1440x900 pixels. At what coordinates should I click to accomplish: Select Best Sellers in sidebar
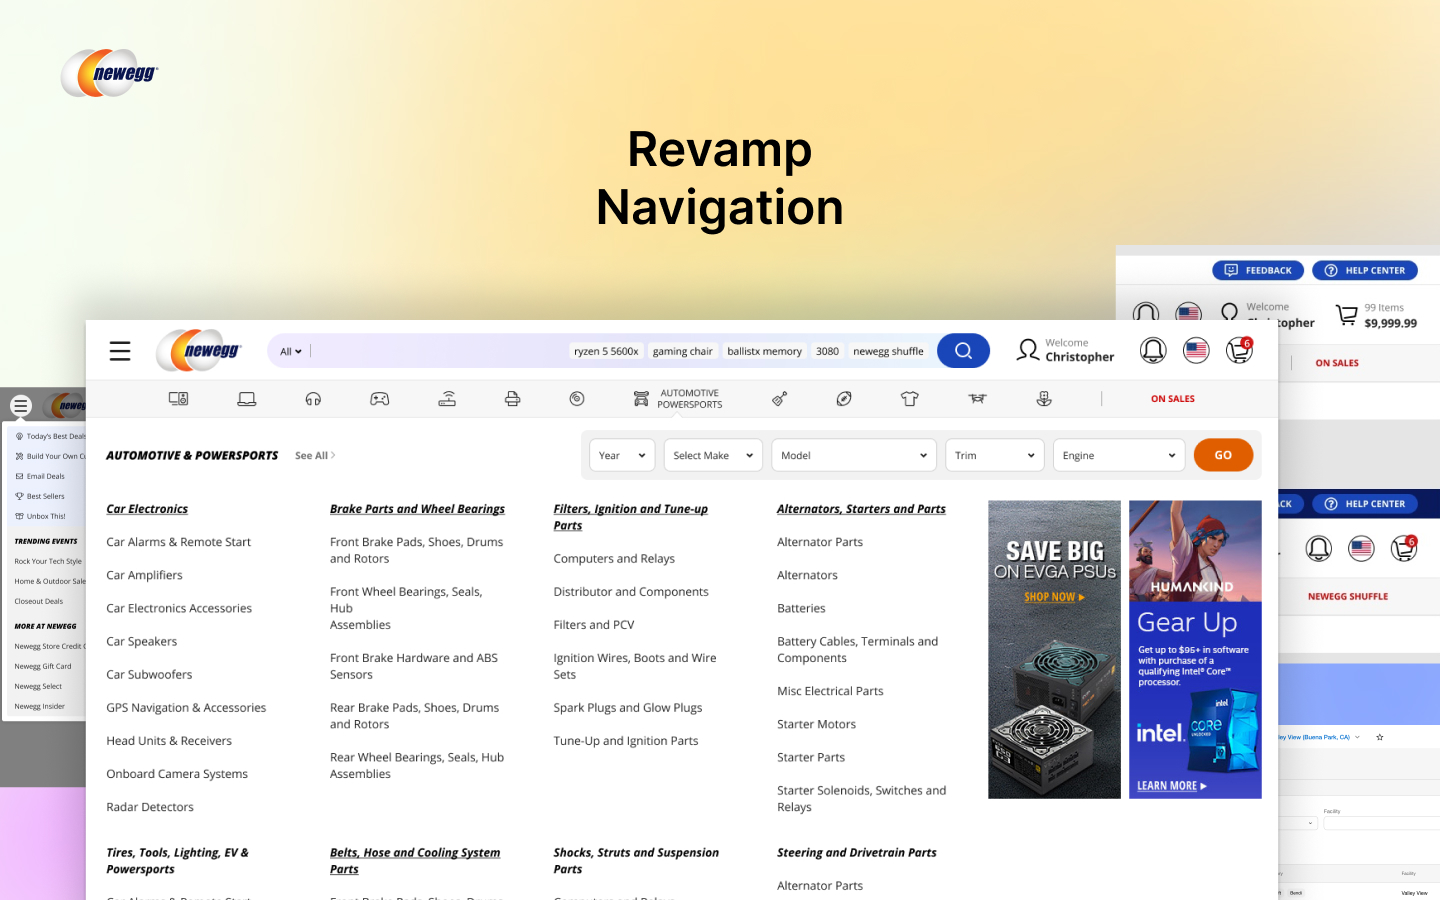tap(40, 496)
